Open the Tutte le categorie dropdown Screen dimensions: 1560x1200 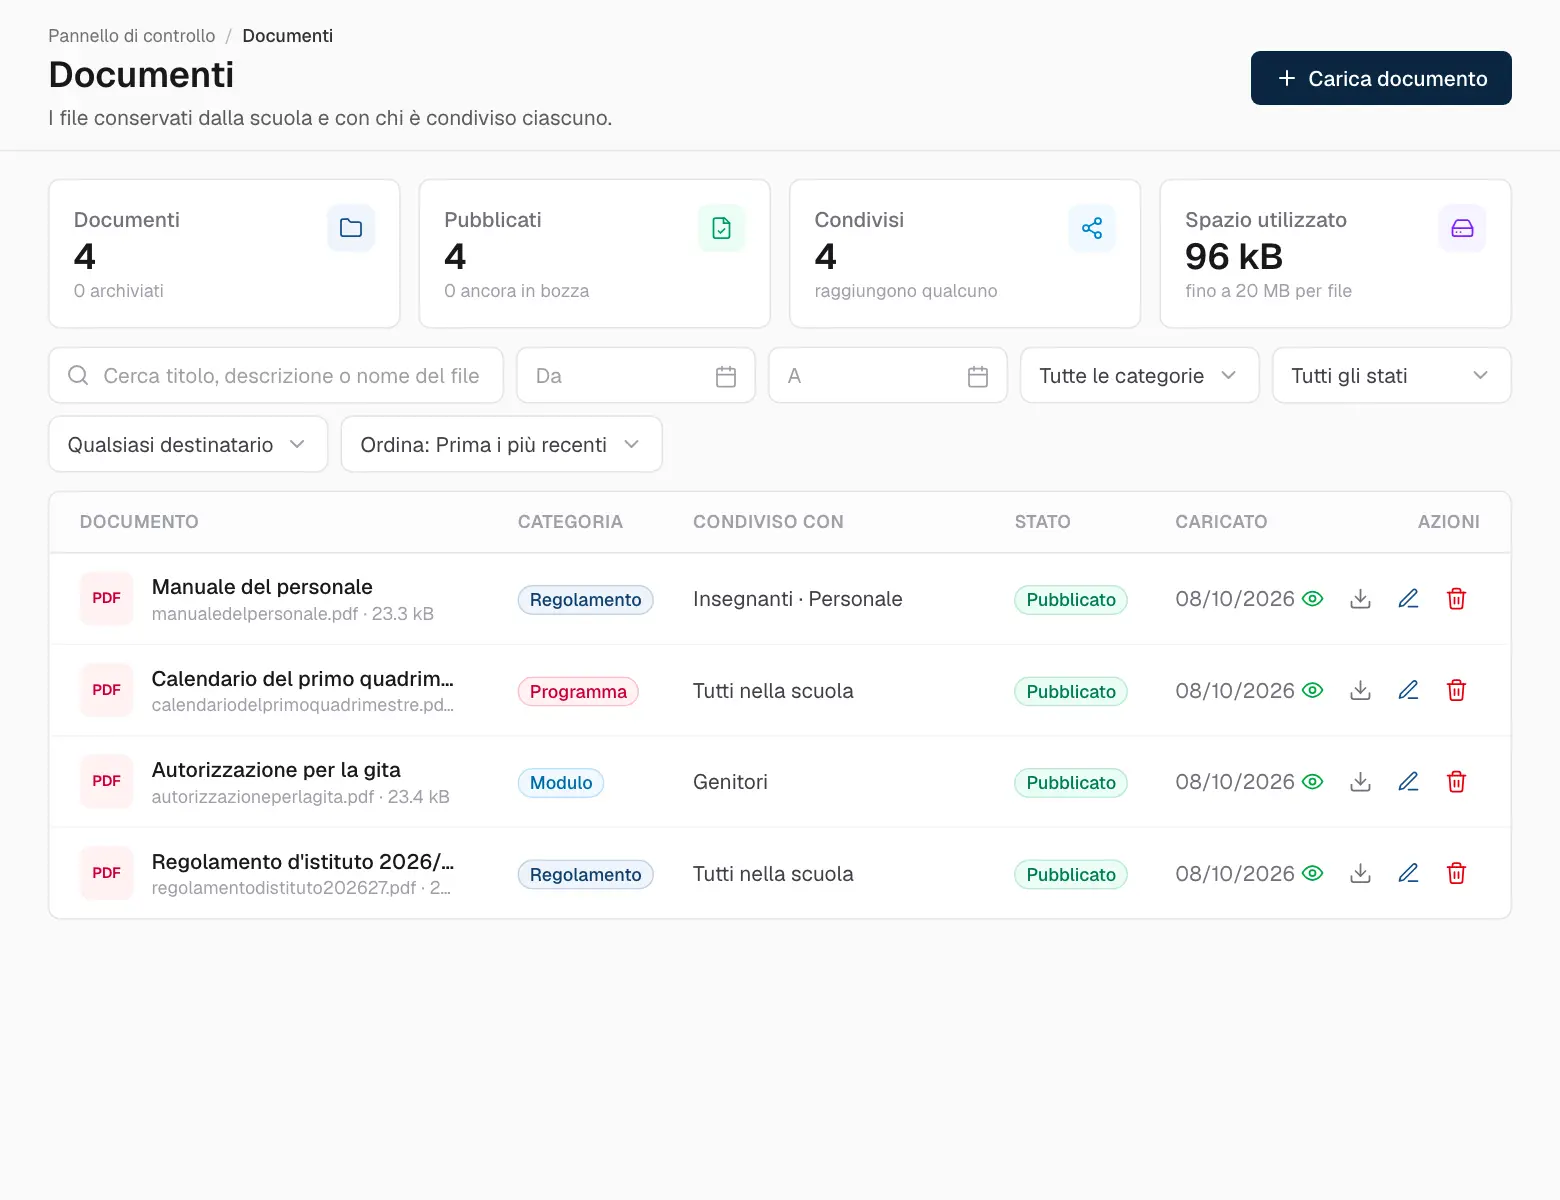pos(1139,376)
